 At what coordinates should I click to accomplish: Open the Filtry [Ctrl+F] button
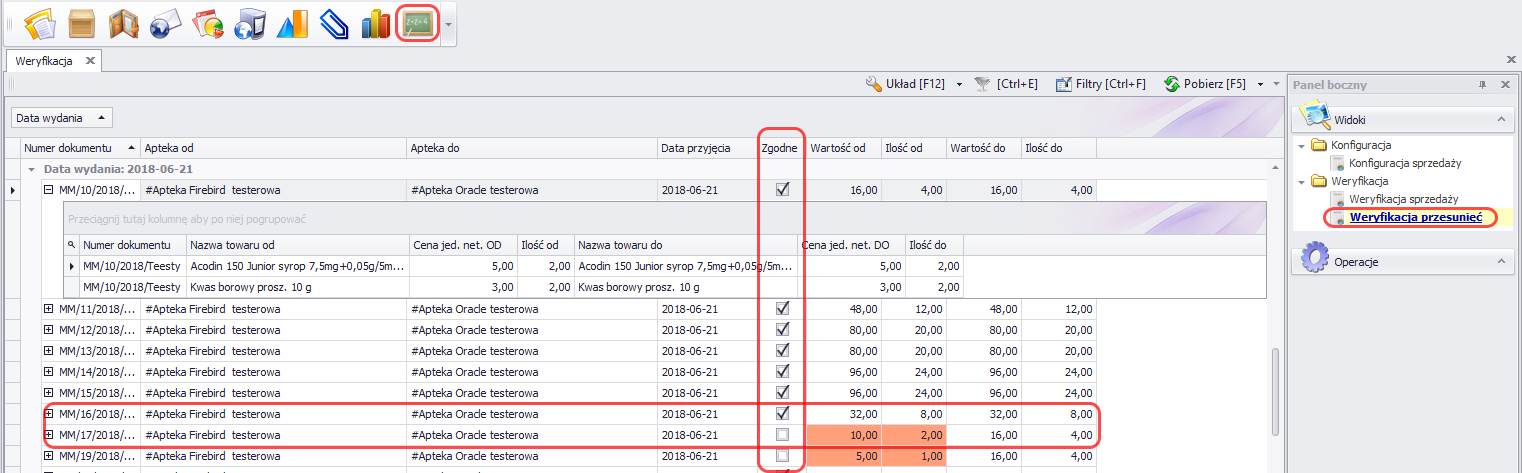(1101, 85)
